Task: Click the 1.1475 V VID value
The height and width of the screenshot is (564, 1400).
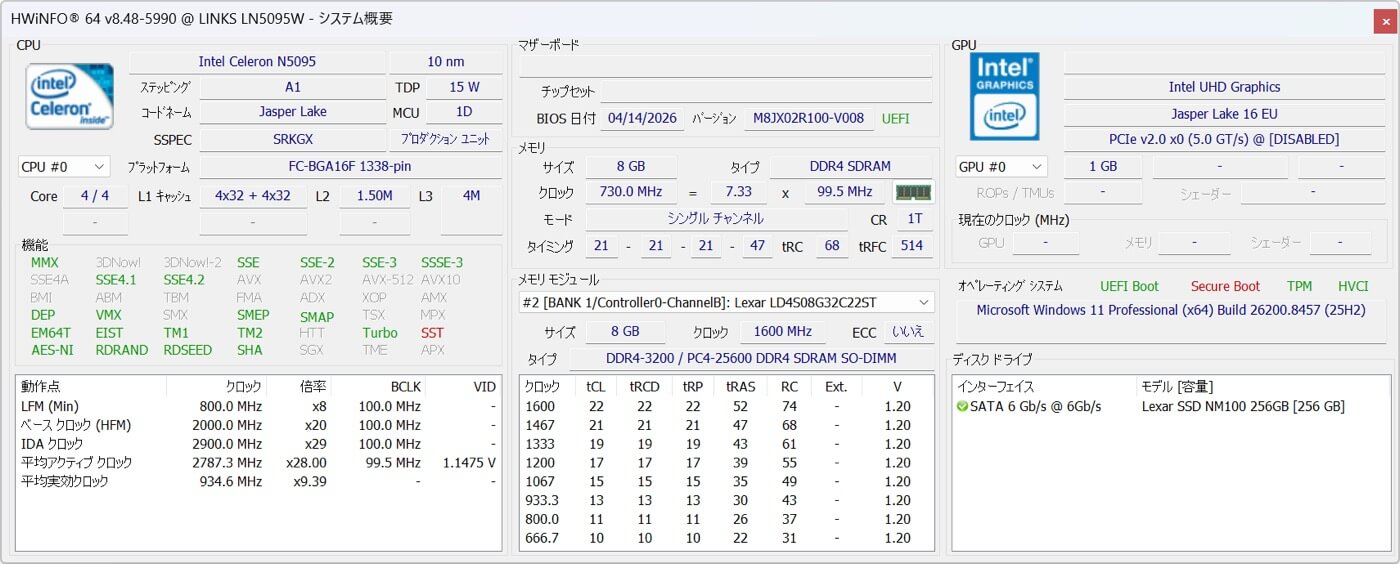Action: (469, 463)
